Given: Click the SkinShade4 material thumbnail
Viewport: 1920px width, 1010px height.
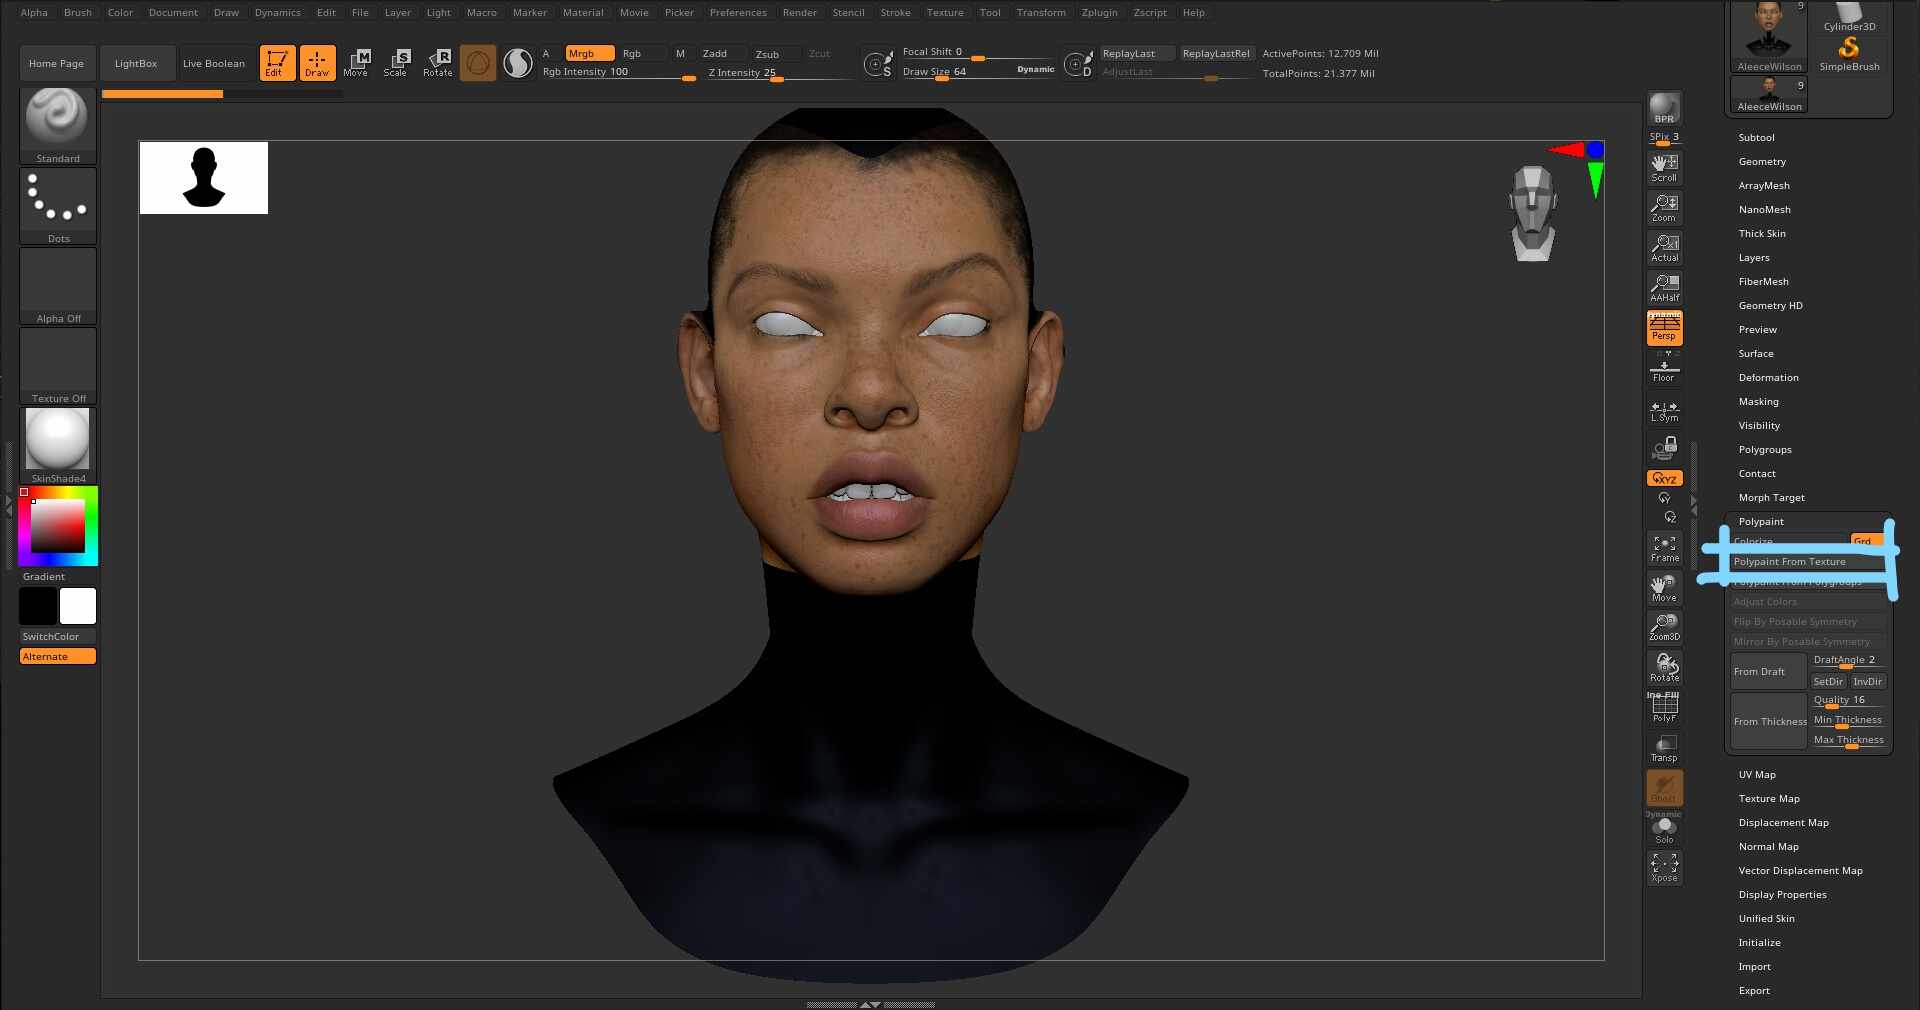Looking at the screenshot, I should coord(58,440).
